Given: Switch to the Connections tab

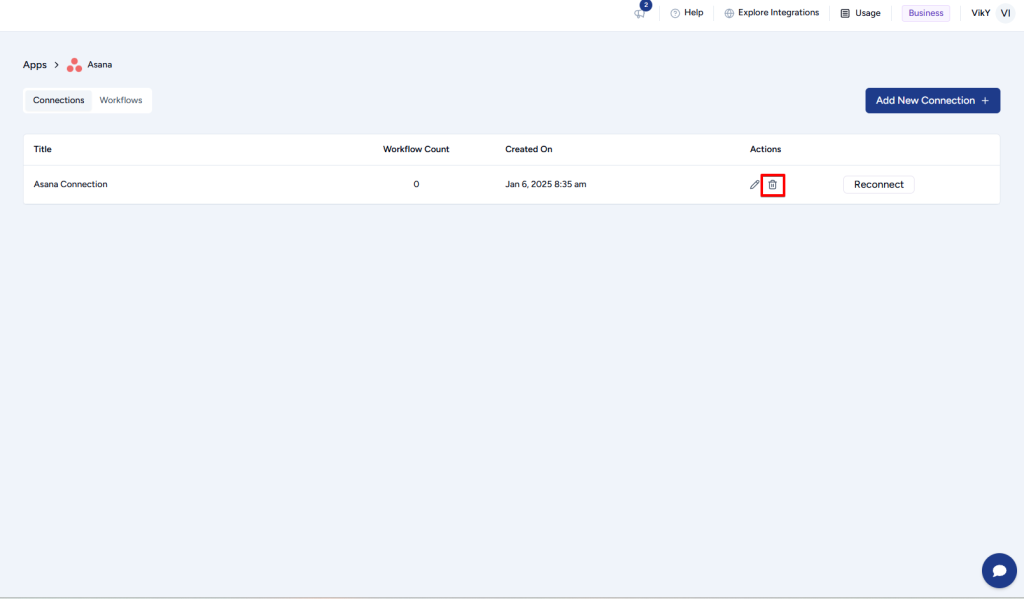Looking at the screenshot, I should coord(58,100).
